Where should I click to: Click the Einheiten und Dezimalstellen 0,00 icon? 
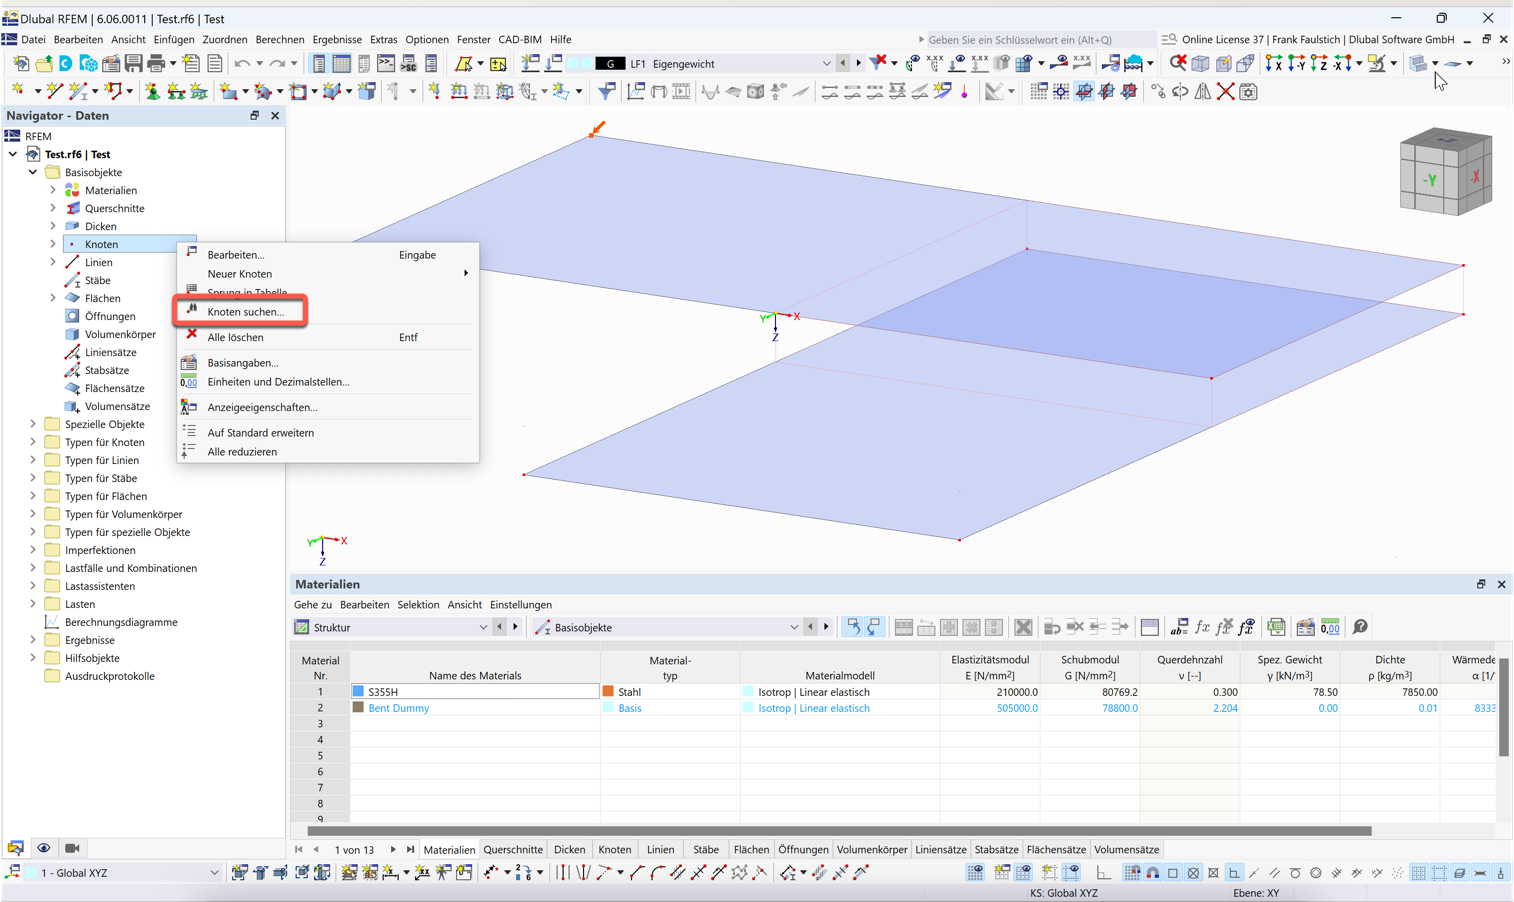189,382
